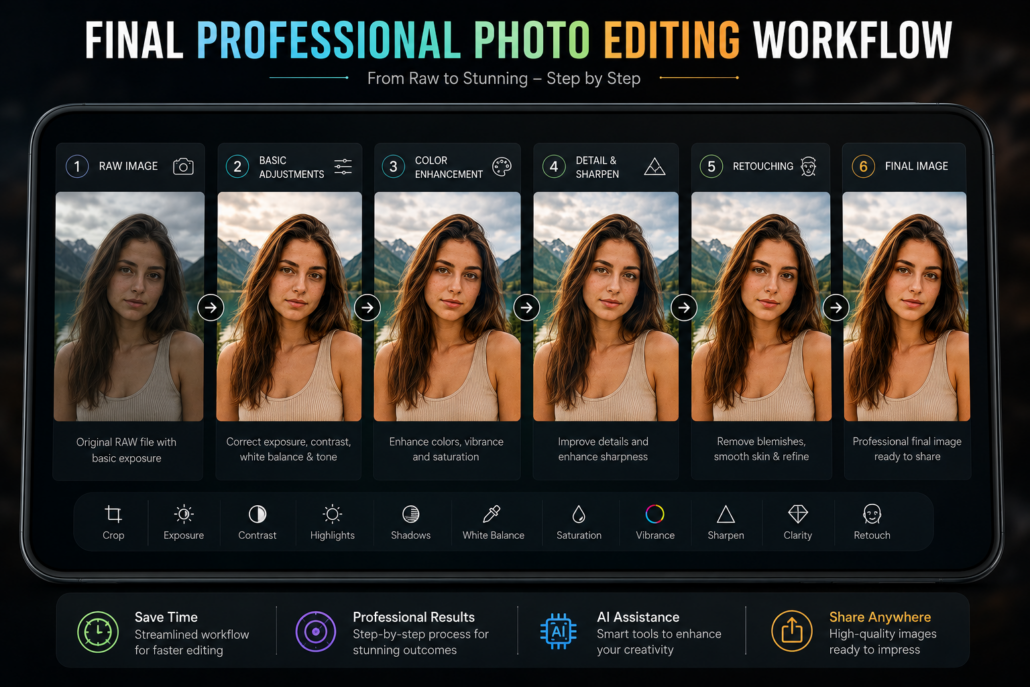Screen dimensions: 1030x687
Task: Click the "Professional Results" heading
Action: click(414, 617)
